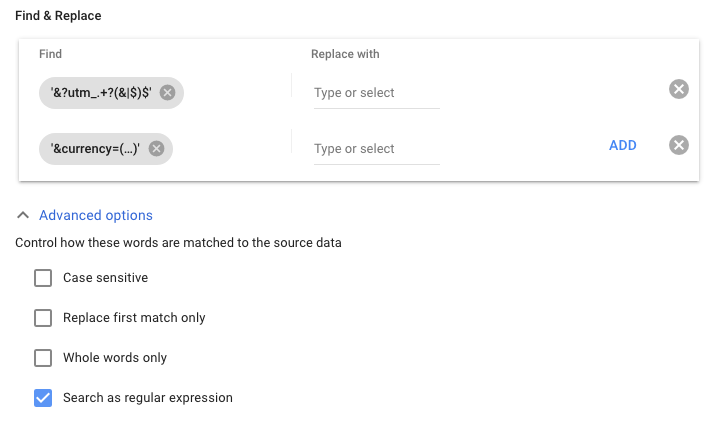
Task: Click the 'Replace first match only' label text
Action: (x=134, y=318)
